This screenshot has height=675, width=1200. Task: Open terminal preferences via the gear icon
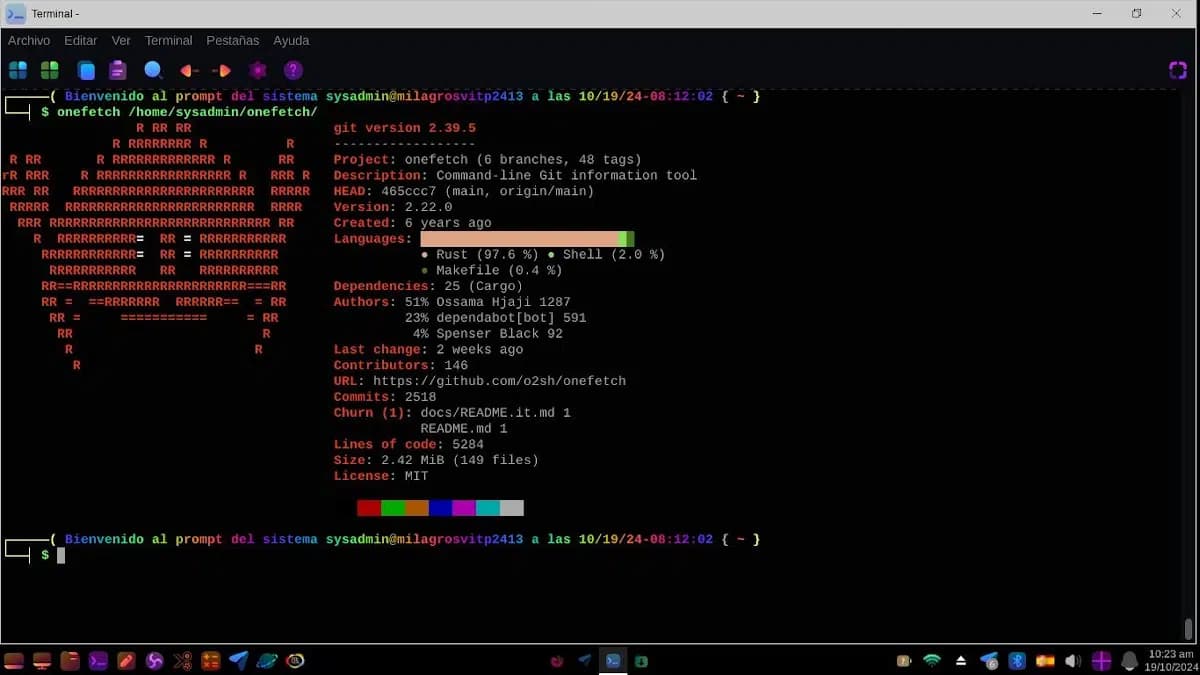257,70
